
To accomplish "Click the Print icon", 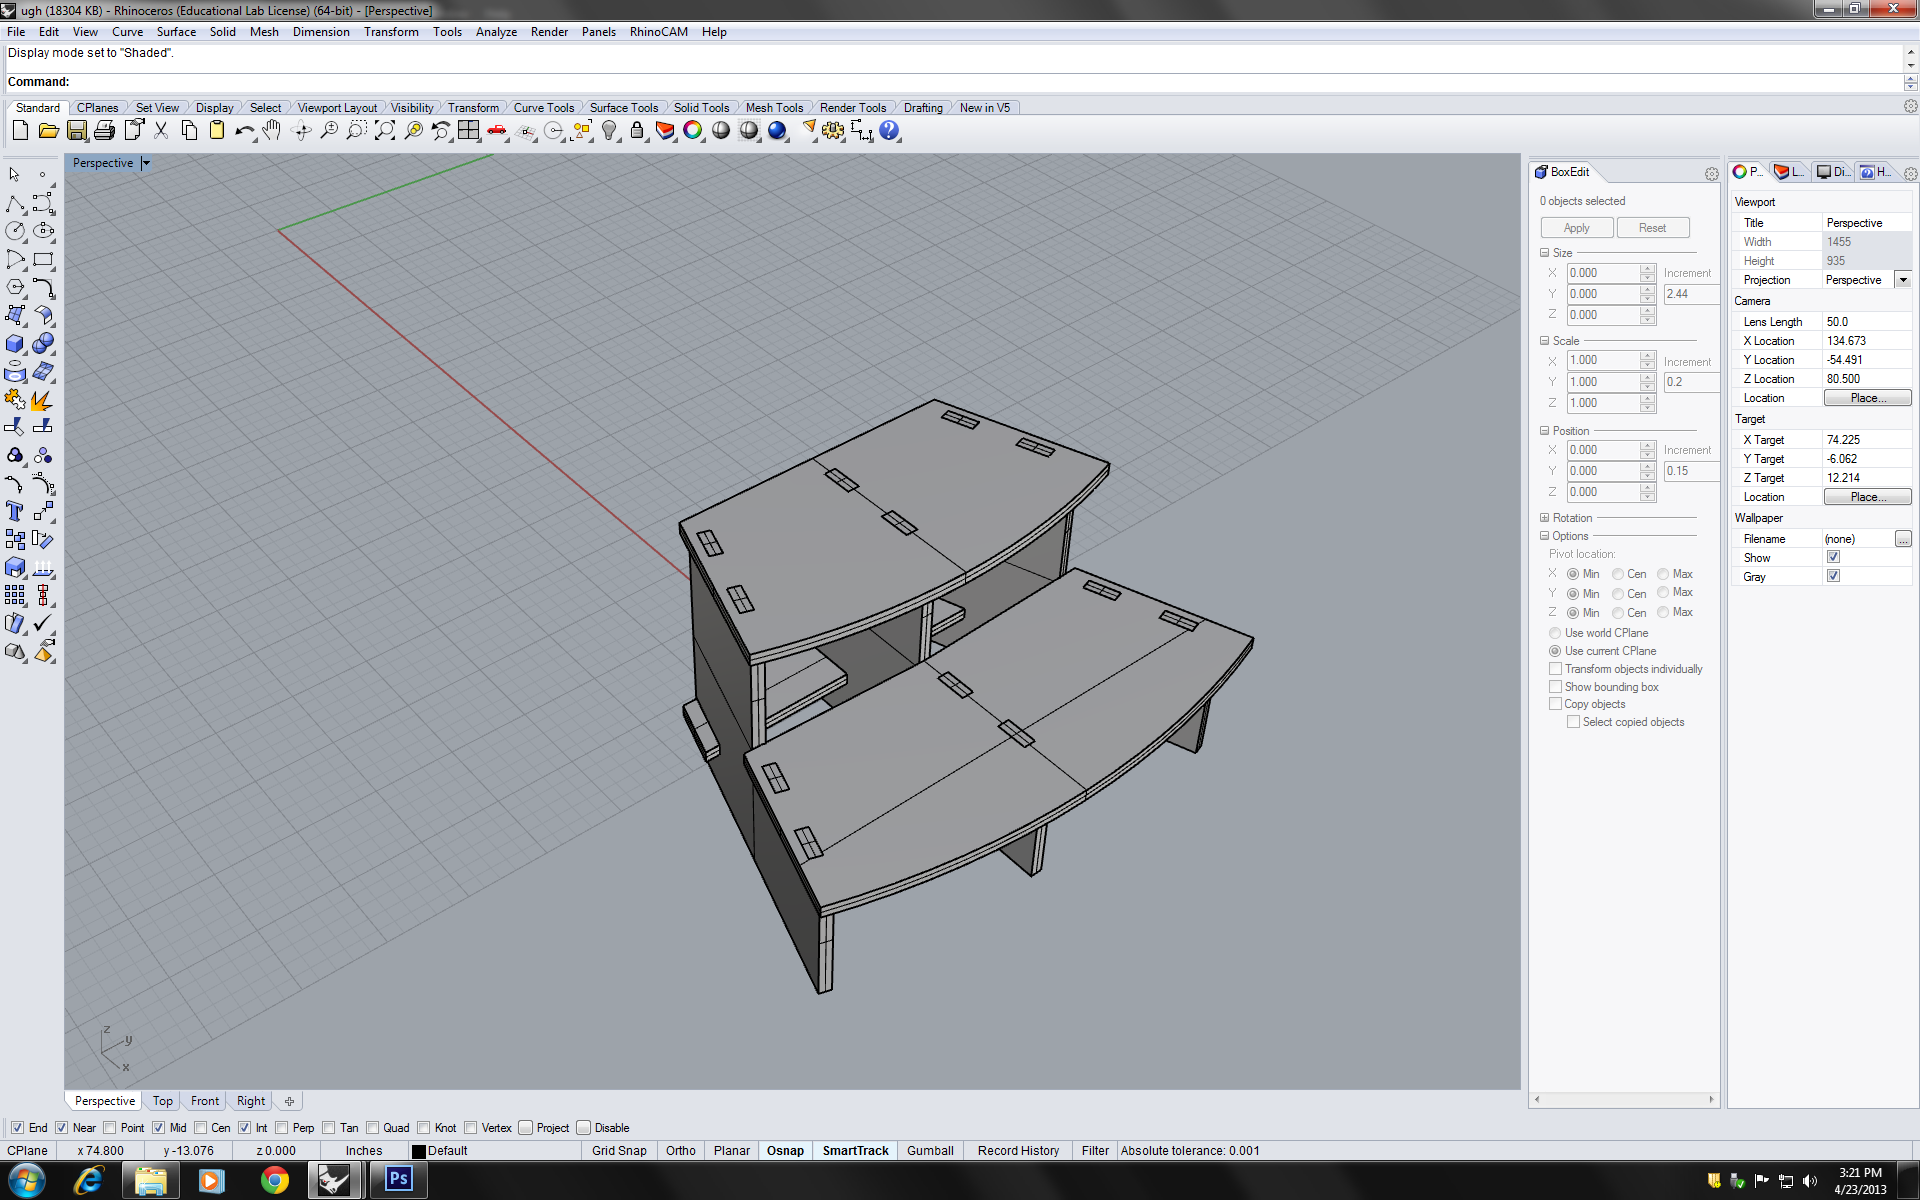I will [x=104, y=130].
